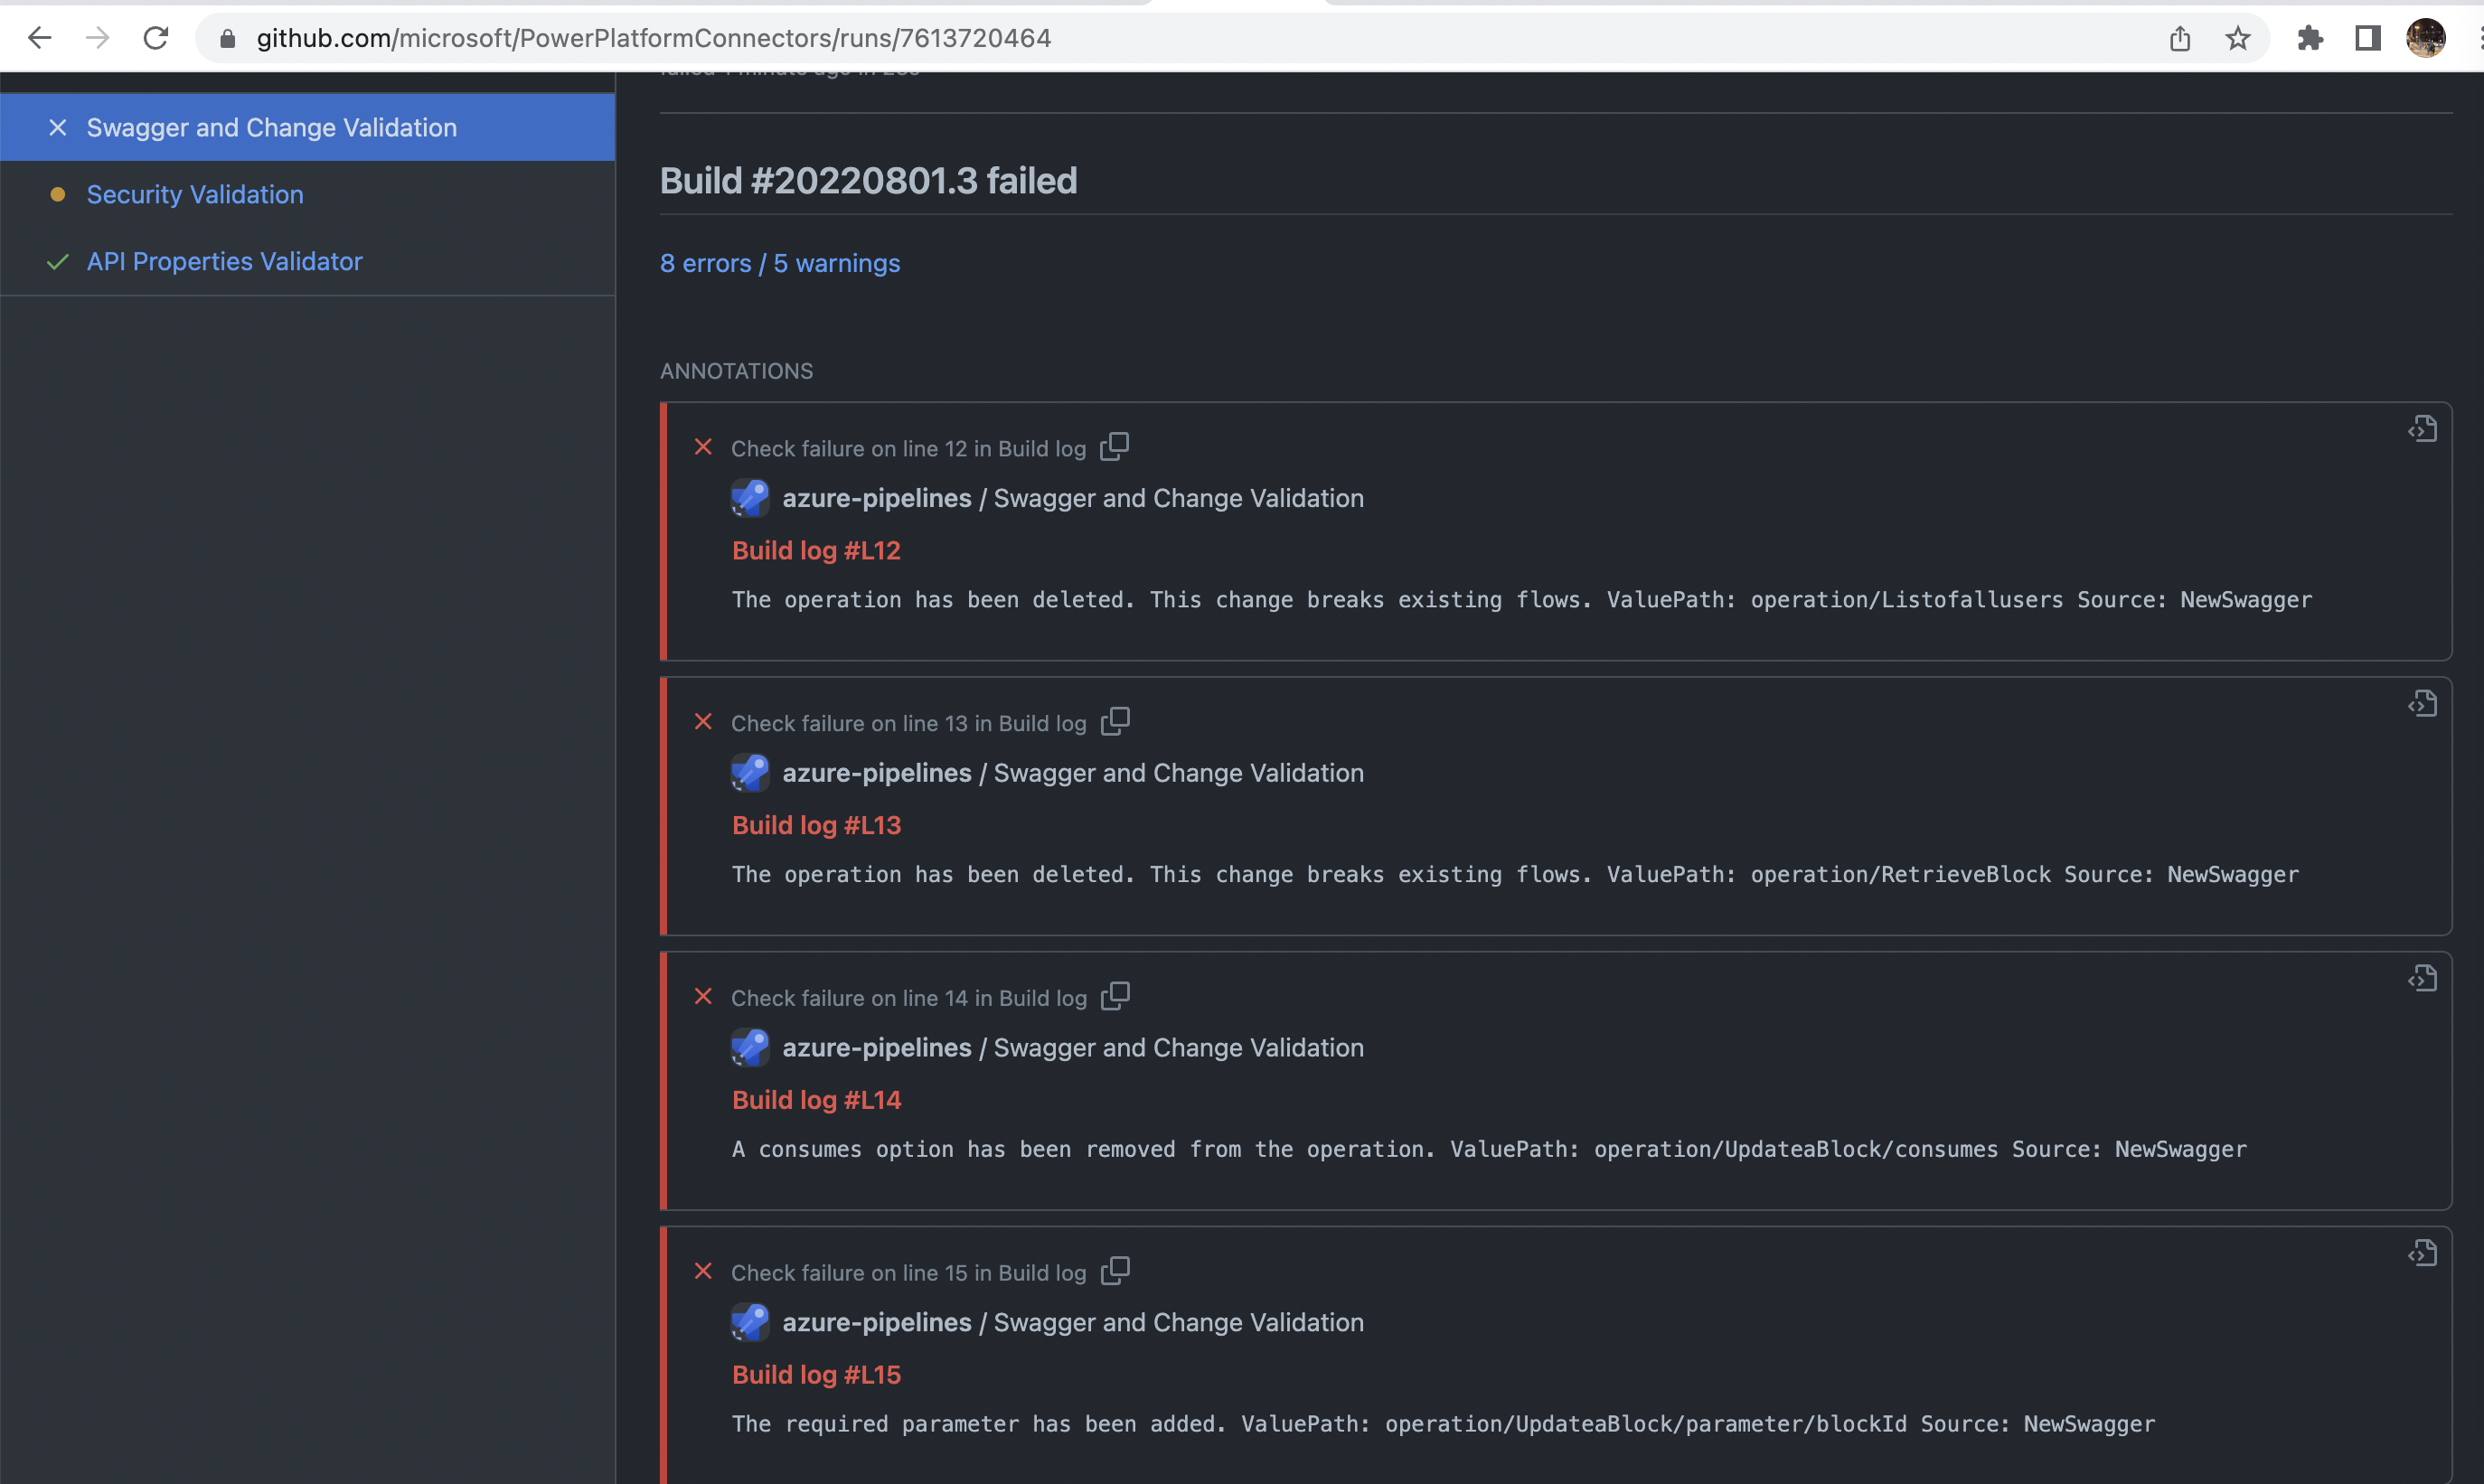
Task: Copy line 15 check failure annotation
Action: (x=1114, y=1271)
